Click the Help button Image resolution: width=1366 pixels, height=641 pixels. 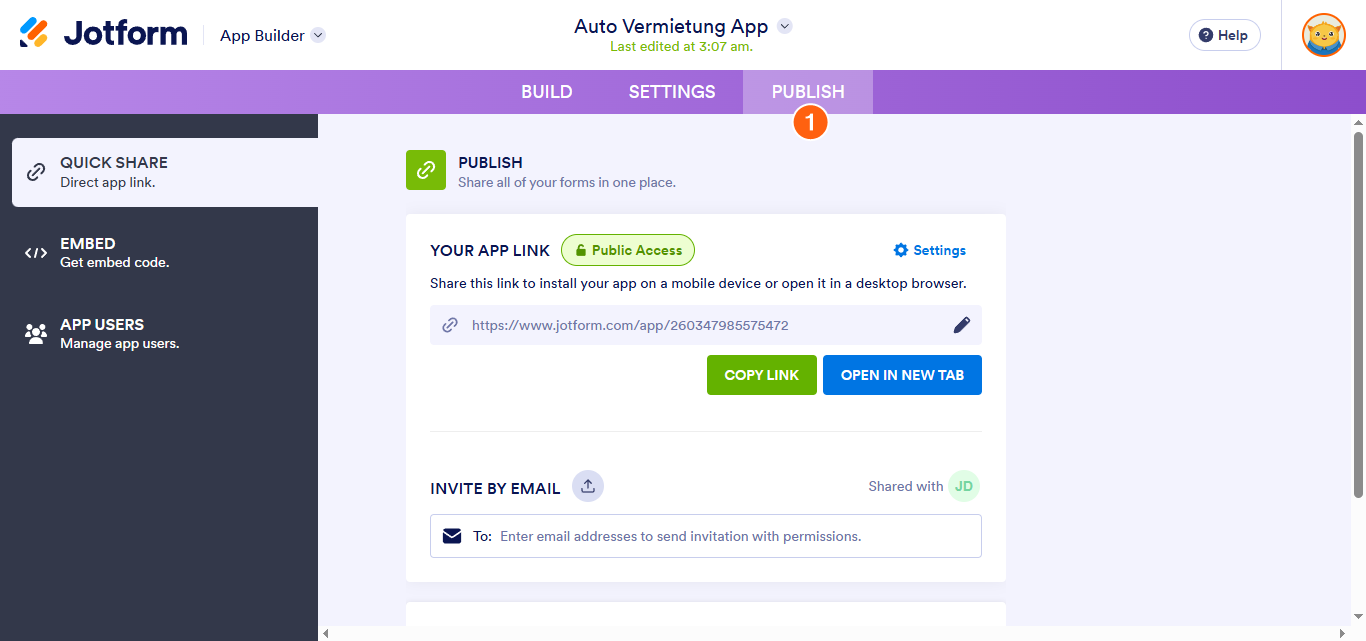coord(1224,35)
